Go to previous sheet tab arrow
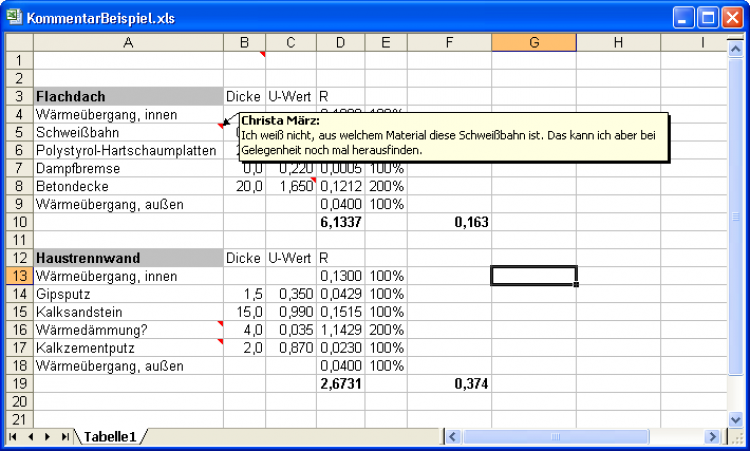This screenshot has height=451, width=750. point(30,437)
